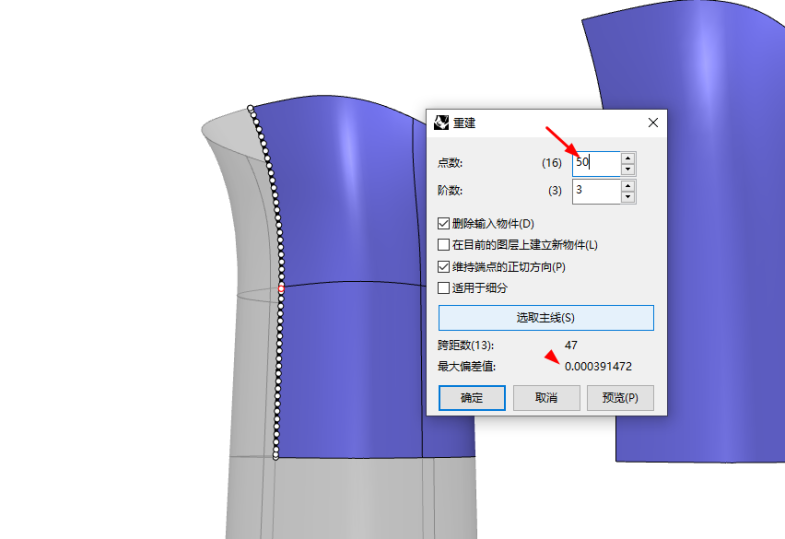Click the 点数 input field
The width and height of the screenshot is (785, 539).
pyautogui.click(x=596, y=163)
